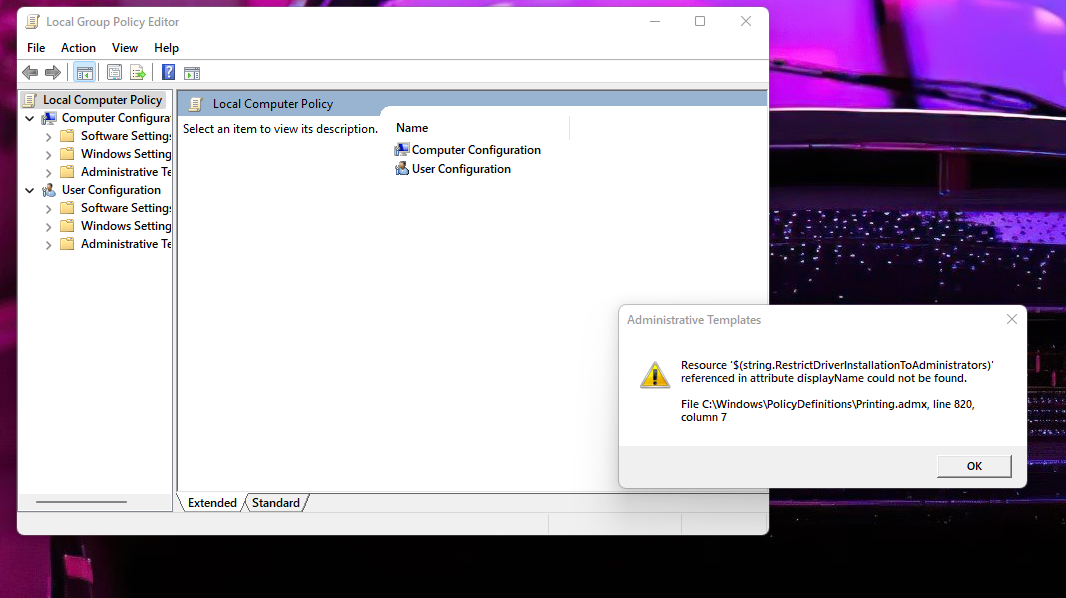Screen dimensions: 1066x598
Task: Expand Administrative Templates under User Configuration
Action: click(x=49, y=244)
